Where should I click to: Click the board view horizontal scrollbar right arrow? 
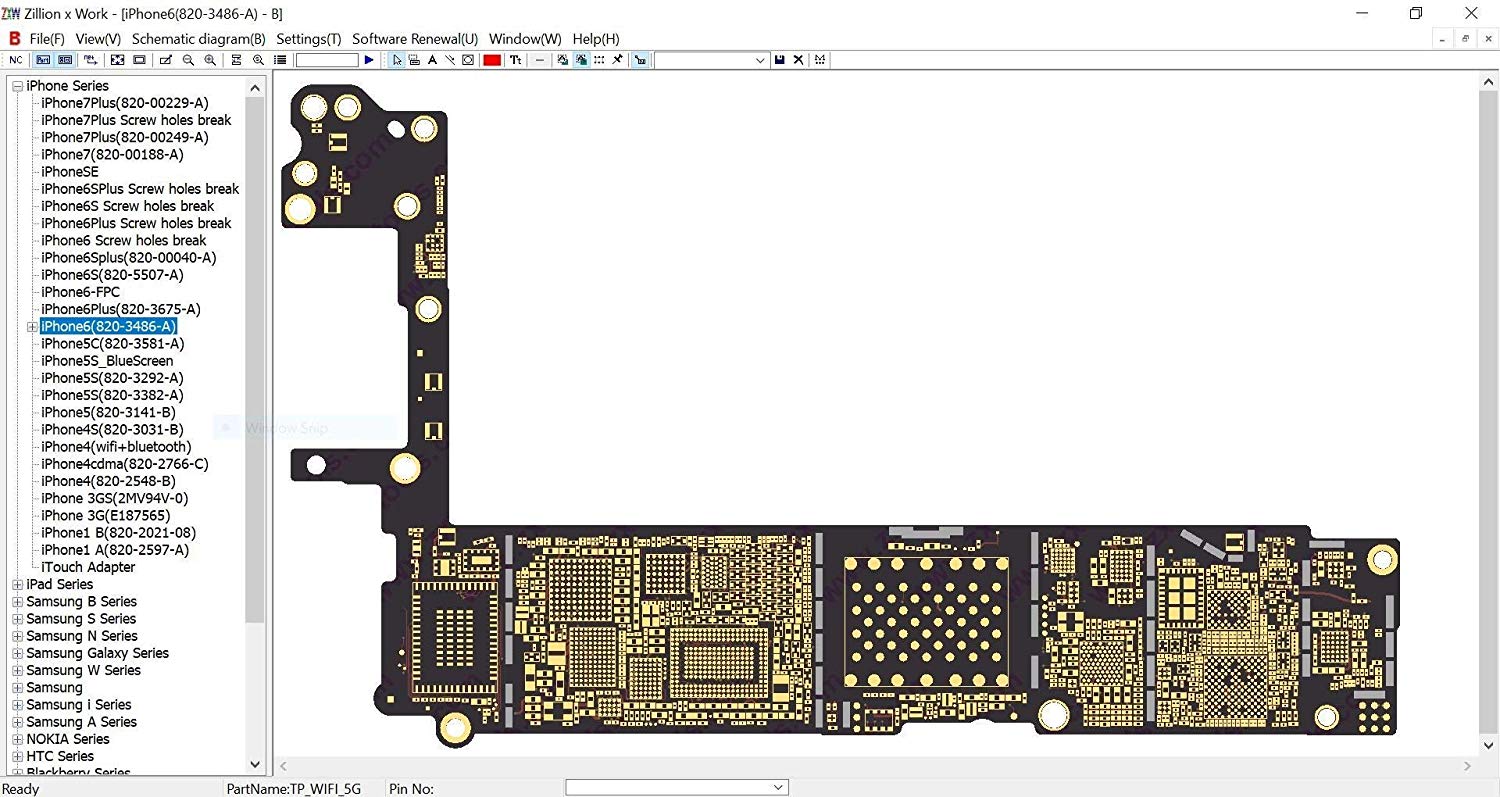click(1467, 766)
